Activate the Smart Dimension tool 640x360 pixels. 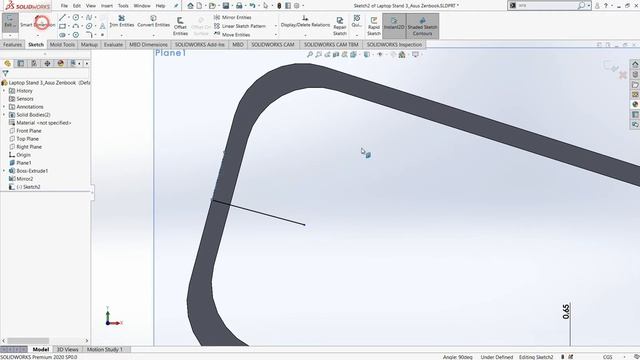(x=38, y=22)
